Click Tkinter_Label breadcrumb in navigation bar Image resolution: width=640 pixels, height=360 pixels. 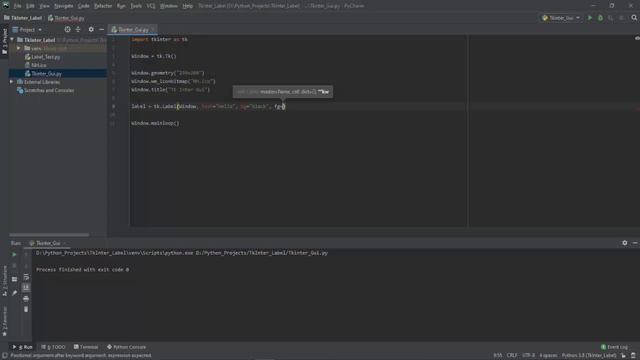point(23,18)
